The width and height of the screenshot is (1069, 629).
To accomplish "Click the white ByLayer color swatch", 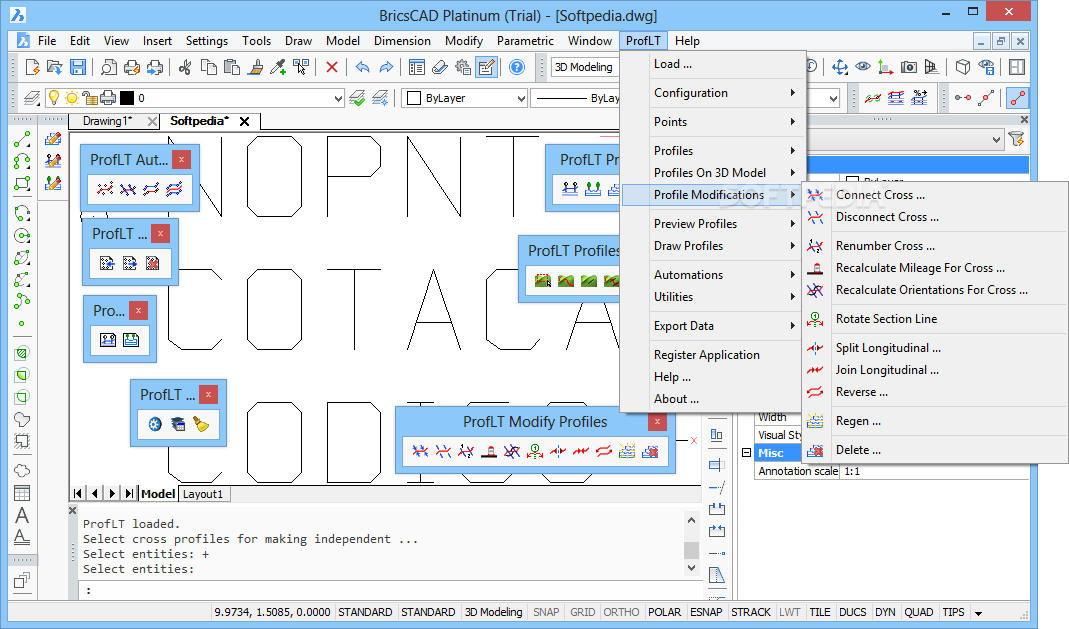I will [413, 98].
